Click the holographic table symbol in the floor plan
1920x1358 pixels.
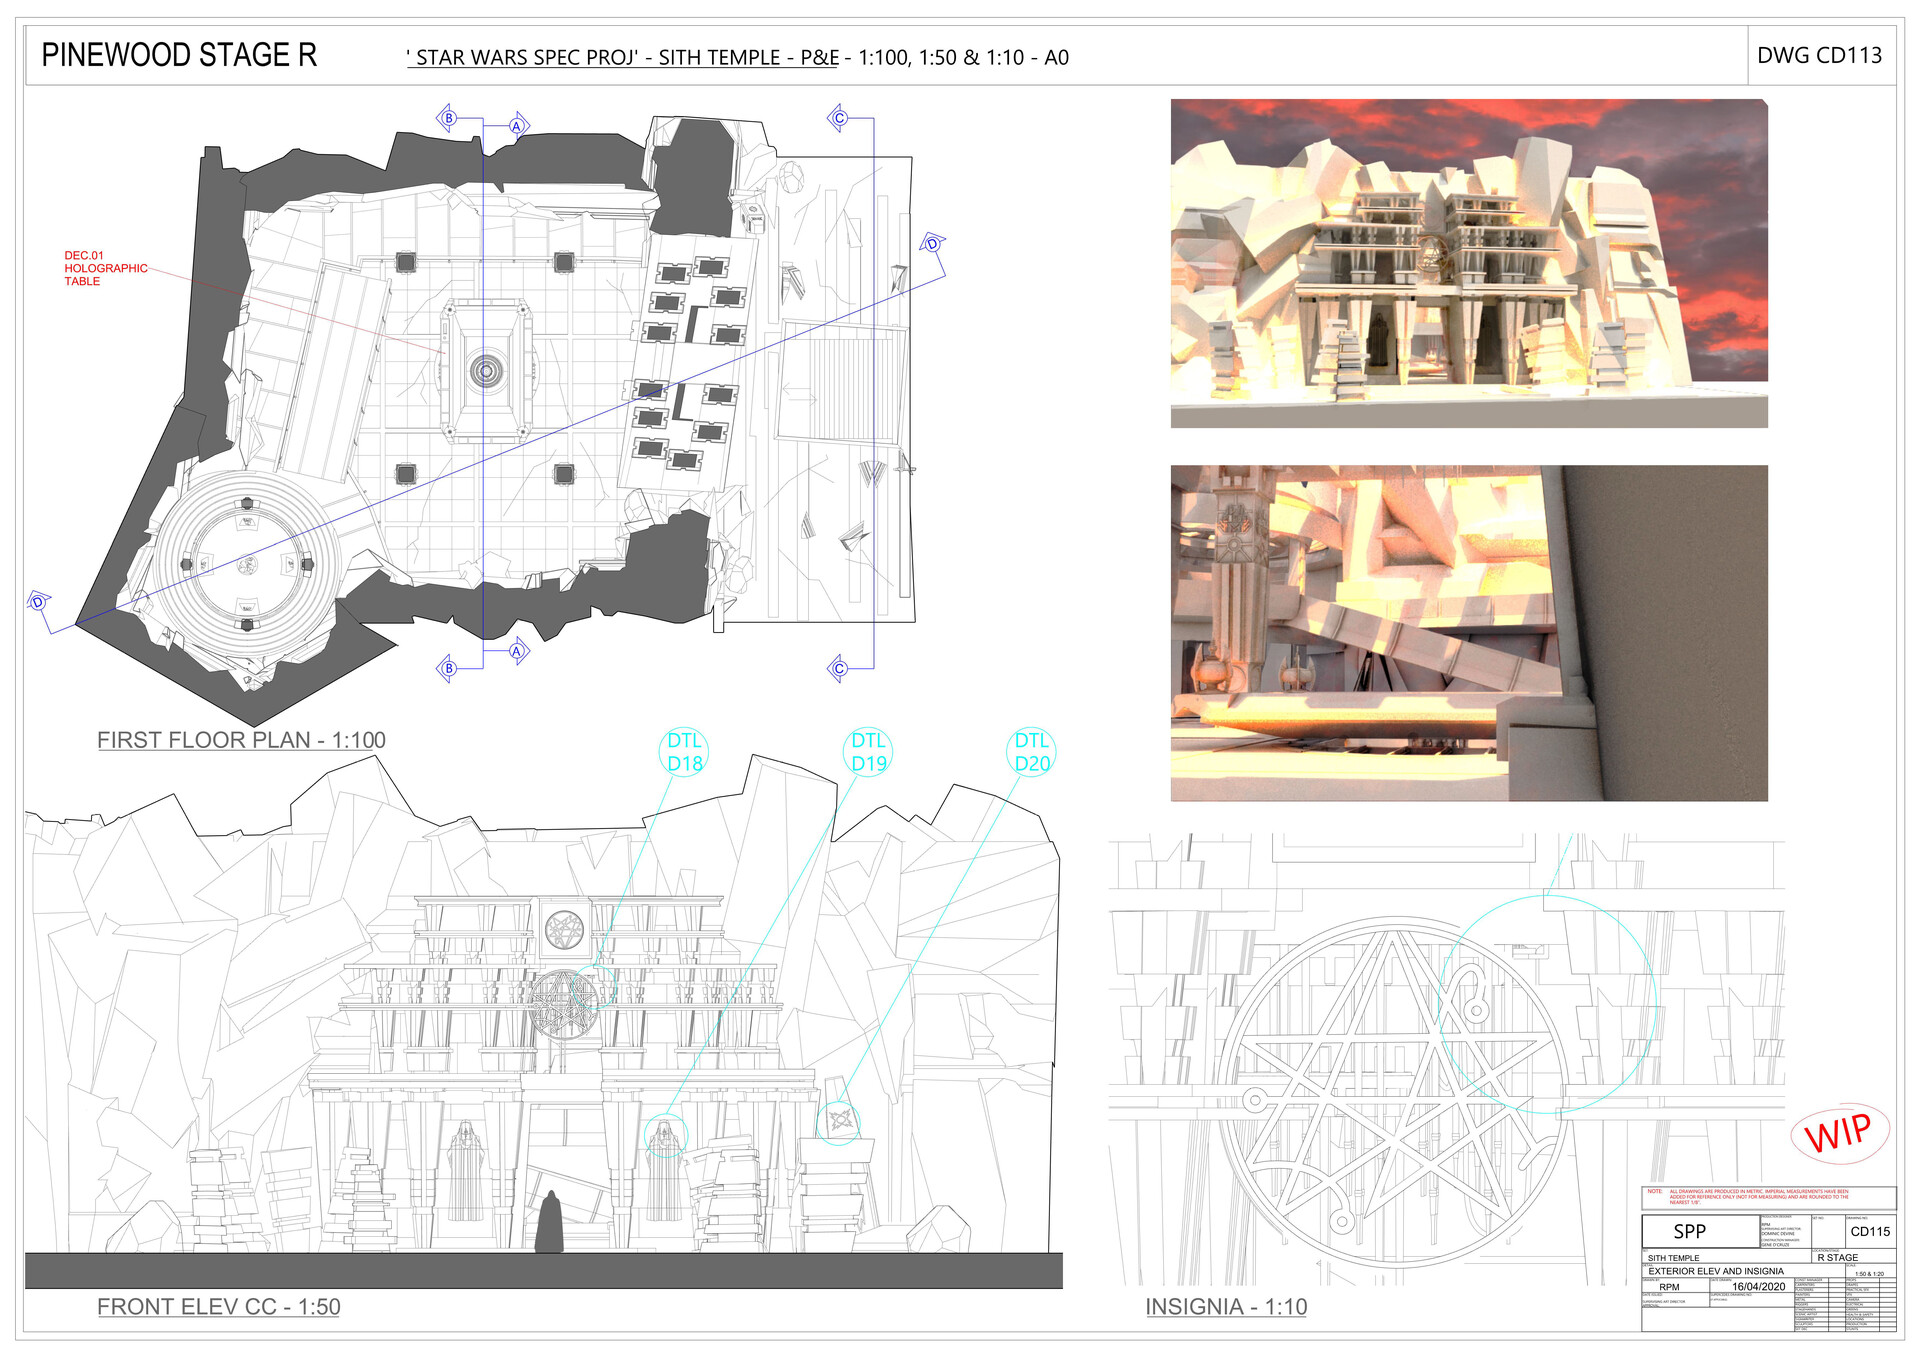487,370
